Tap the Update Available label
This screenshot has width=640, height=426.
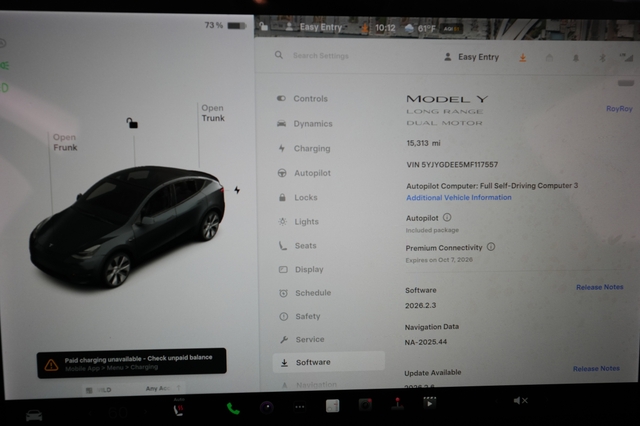tap(433, 373)
